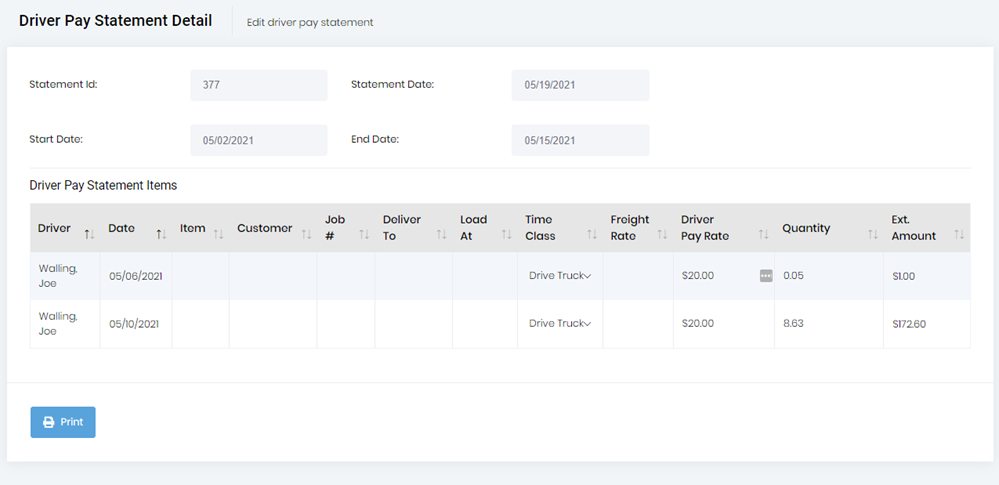Sort by Time Class column arrows

(592, 235)
